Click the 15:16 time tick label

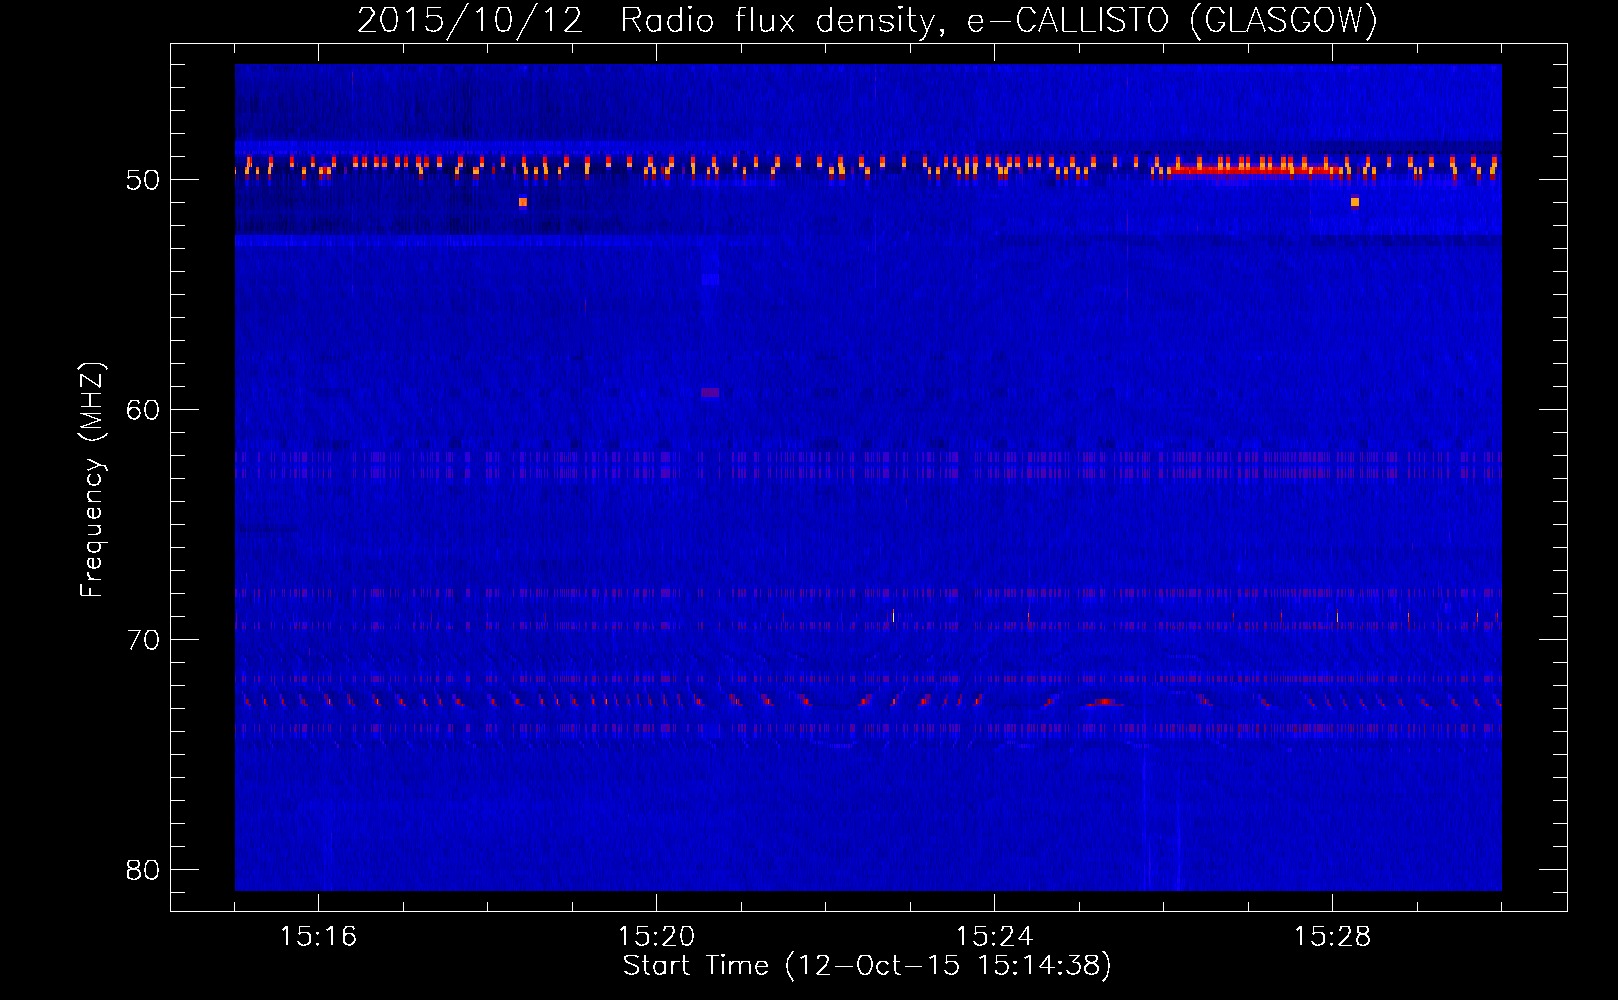[318, 937]
